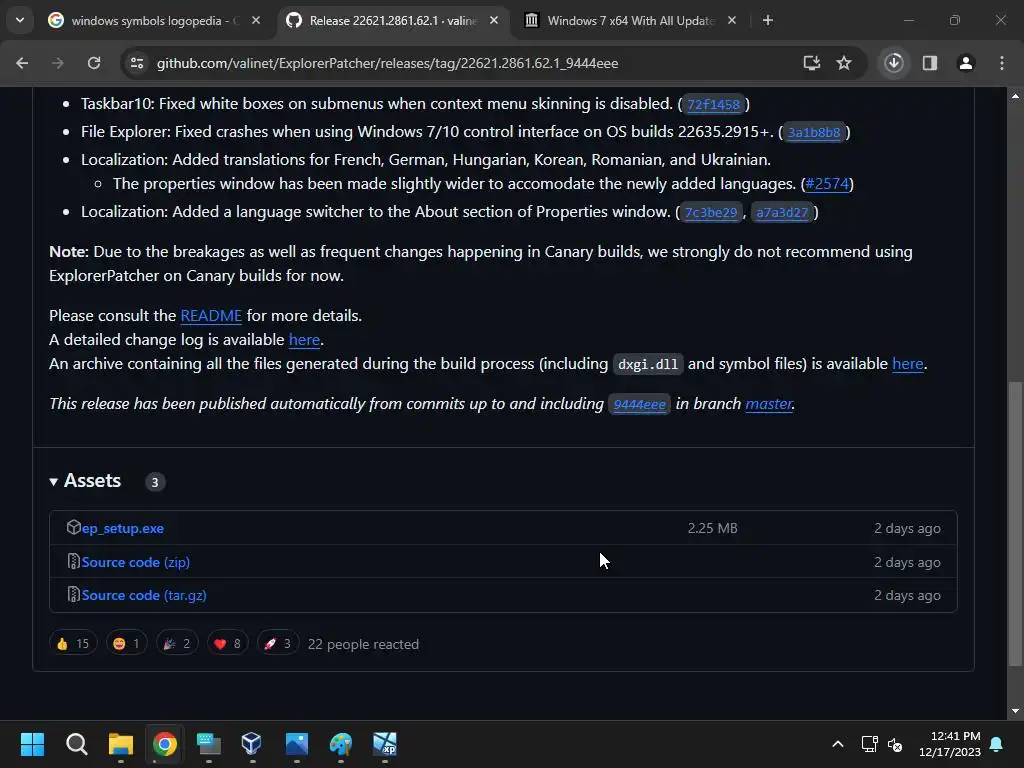The width and height of the screenshot is (1024, 768).
Task: Open commit link 9444eee
Action: click(639, 405)
